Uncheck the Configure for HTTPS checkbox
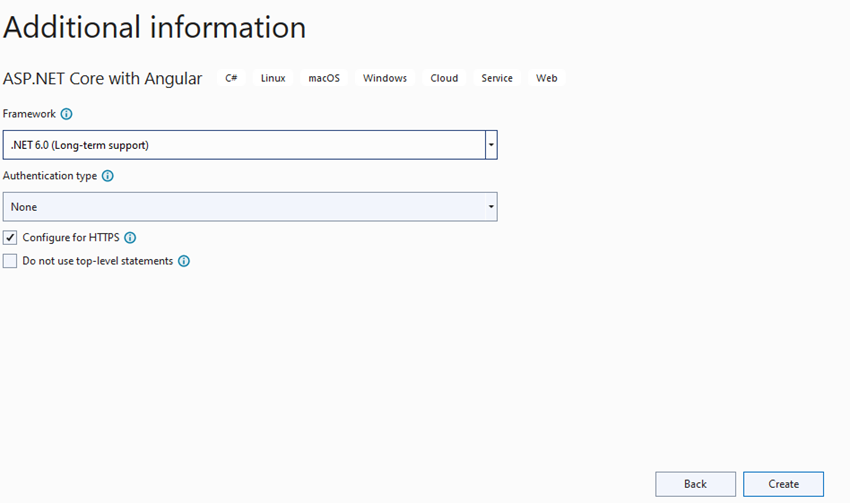The image size is (850, 503). tap(10, 238)
